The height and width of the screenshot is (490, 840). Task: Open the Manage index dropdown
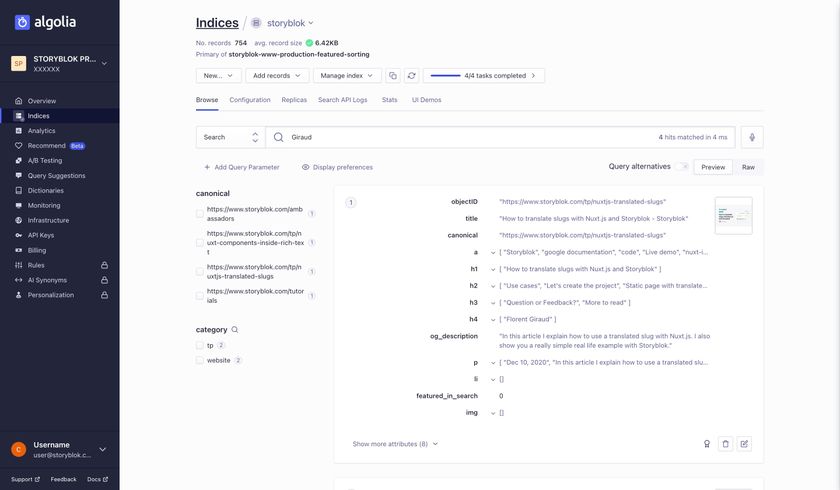(347, 76)
